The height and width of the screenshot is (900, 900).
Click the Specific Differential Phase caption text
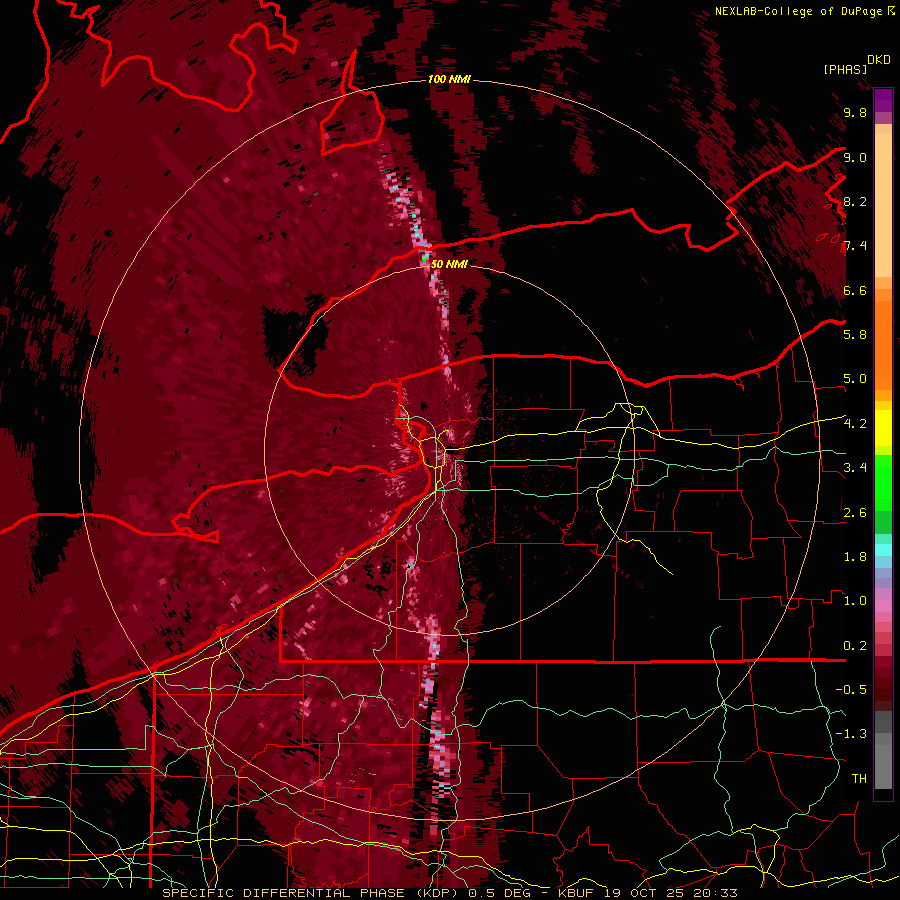(x=449, y=893)
